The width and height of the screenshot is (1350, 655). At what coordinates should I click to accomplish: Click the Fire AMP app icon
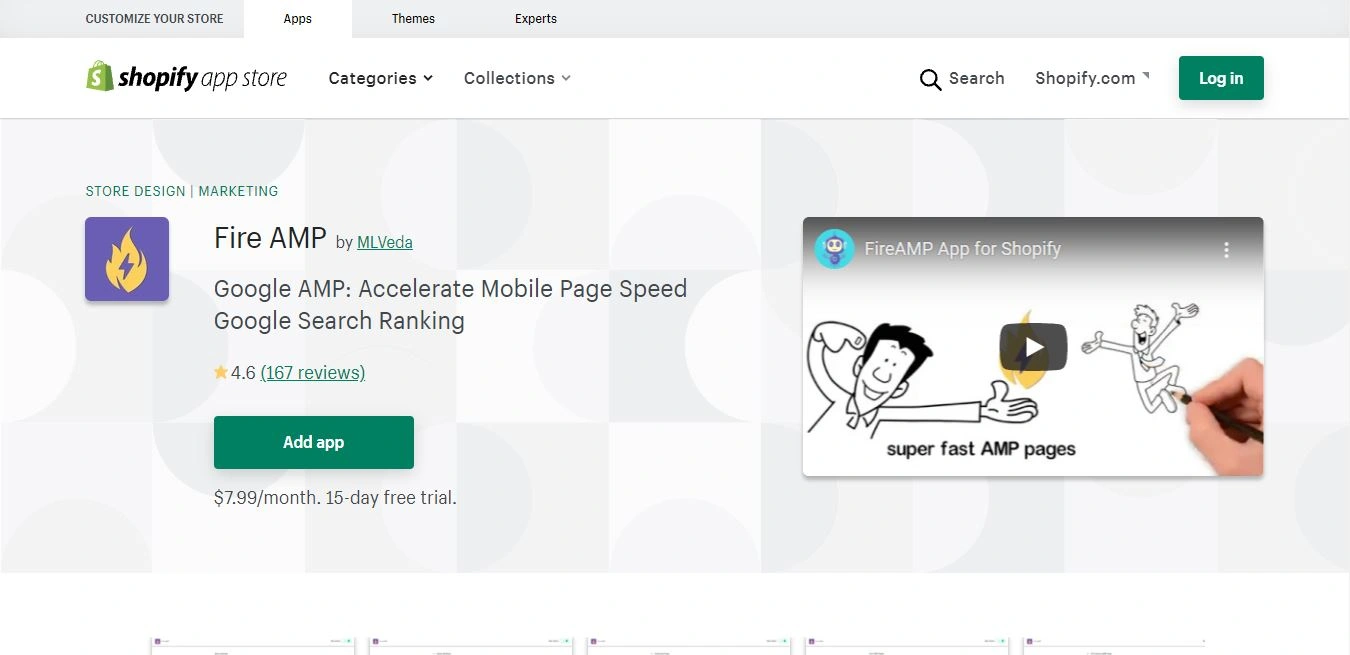click(x=127, y=259)
